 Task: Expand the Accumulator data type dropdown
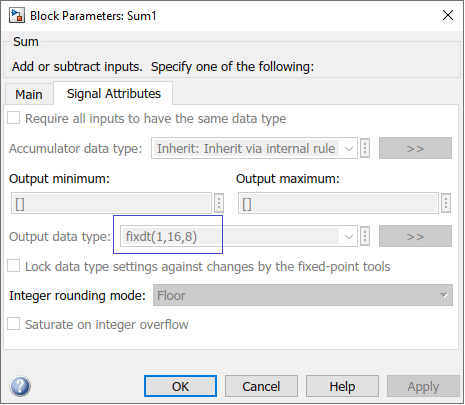349,148
